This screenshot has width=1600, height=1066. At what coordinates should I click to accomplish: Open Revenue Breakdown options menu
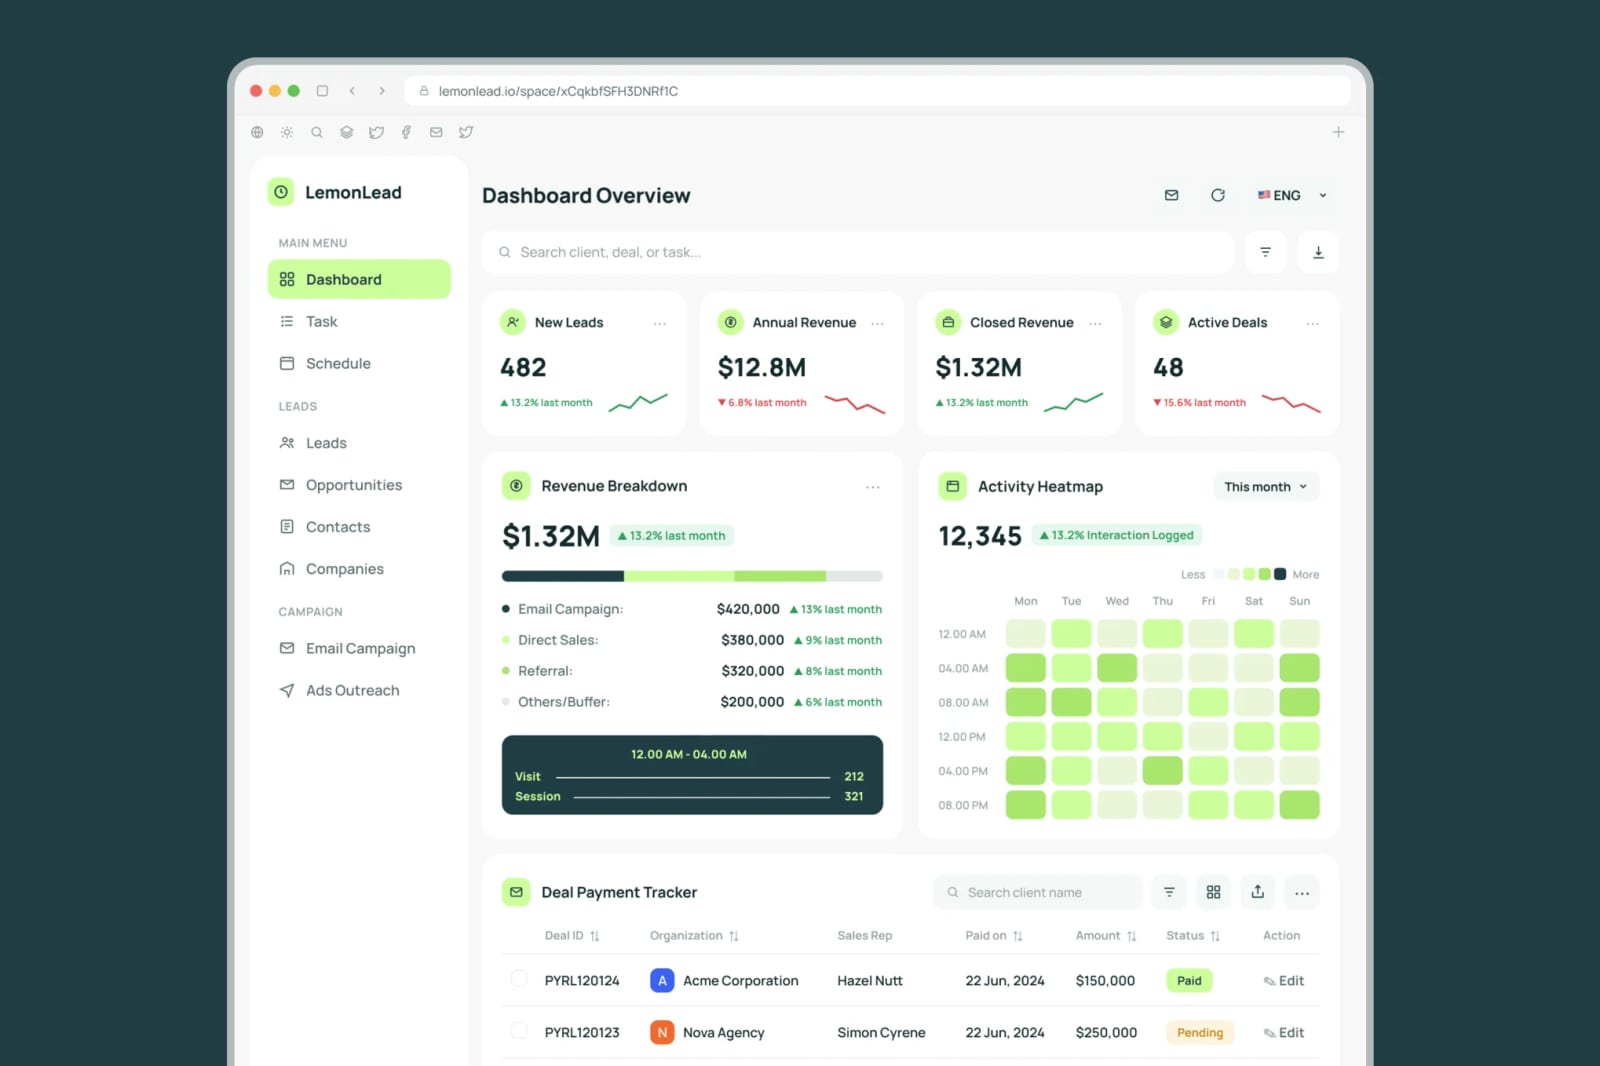(873, 487)
